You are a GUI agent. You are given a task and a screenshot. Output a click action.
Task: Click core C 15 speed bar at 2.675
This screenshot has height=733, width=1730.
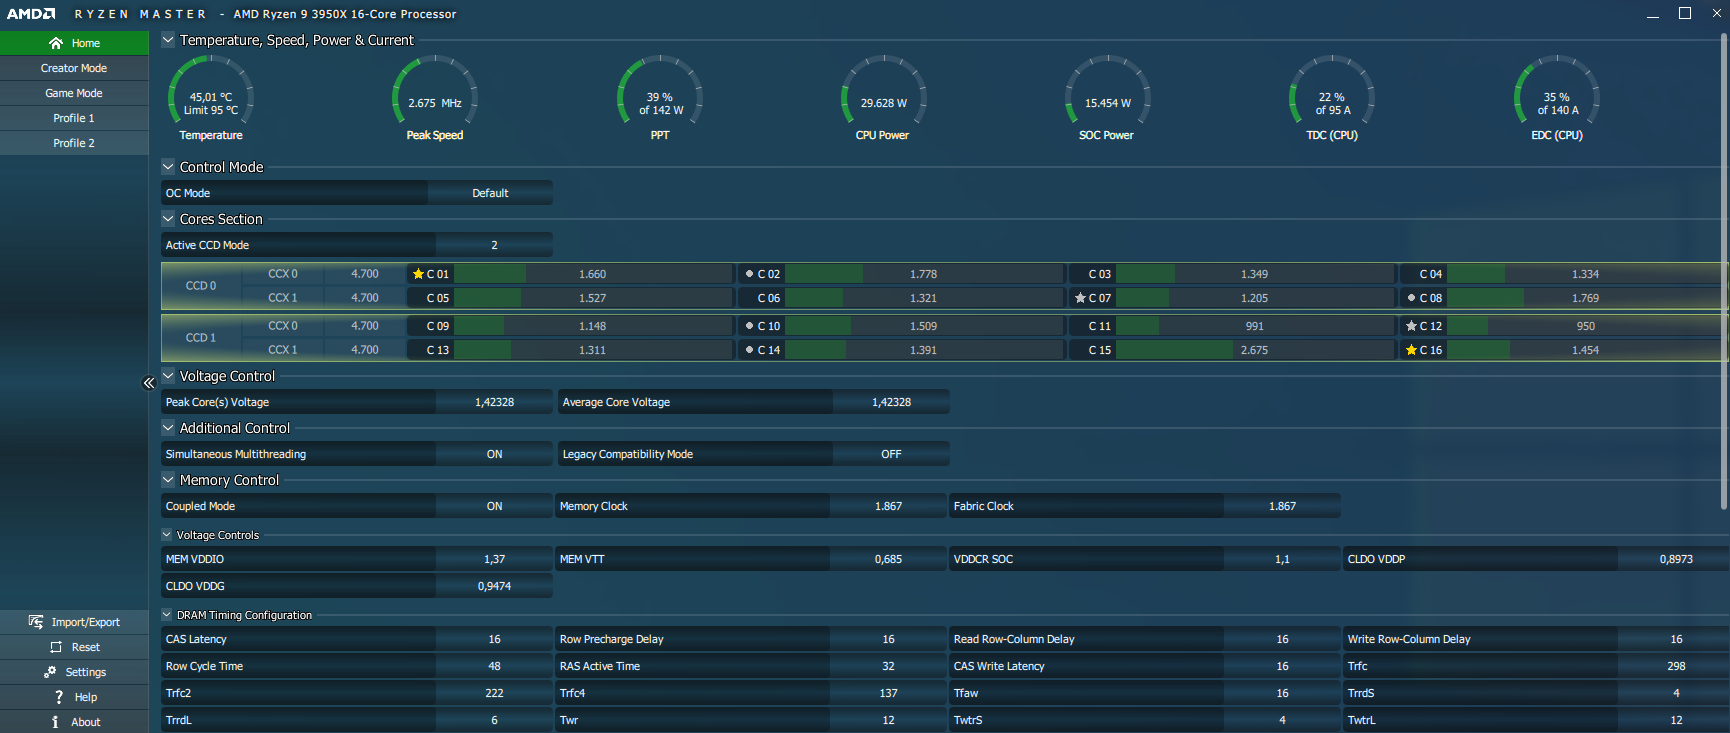[x=1254, y=350]
